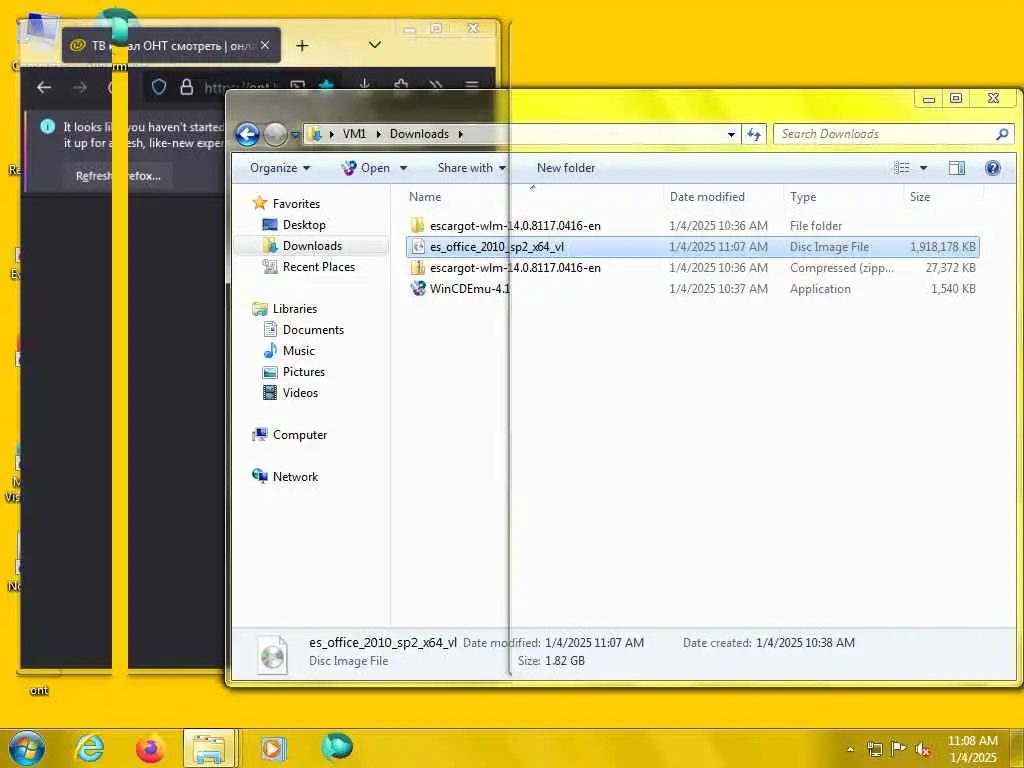Open a new Firefox tab with plus
This screenshot has height=768, width=1024.
[302, 46]
